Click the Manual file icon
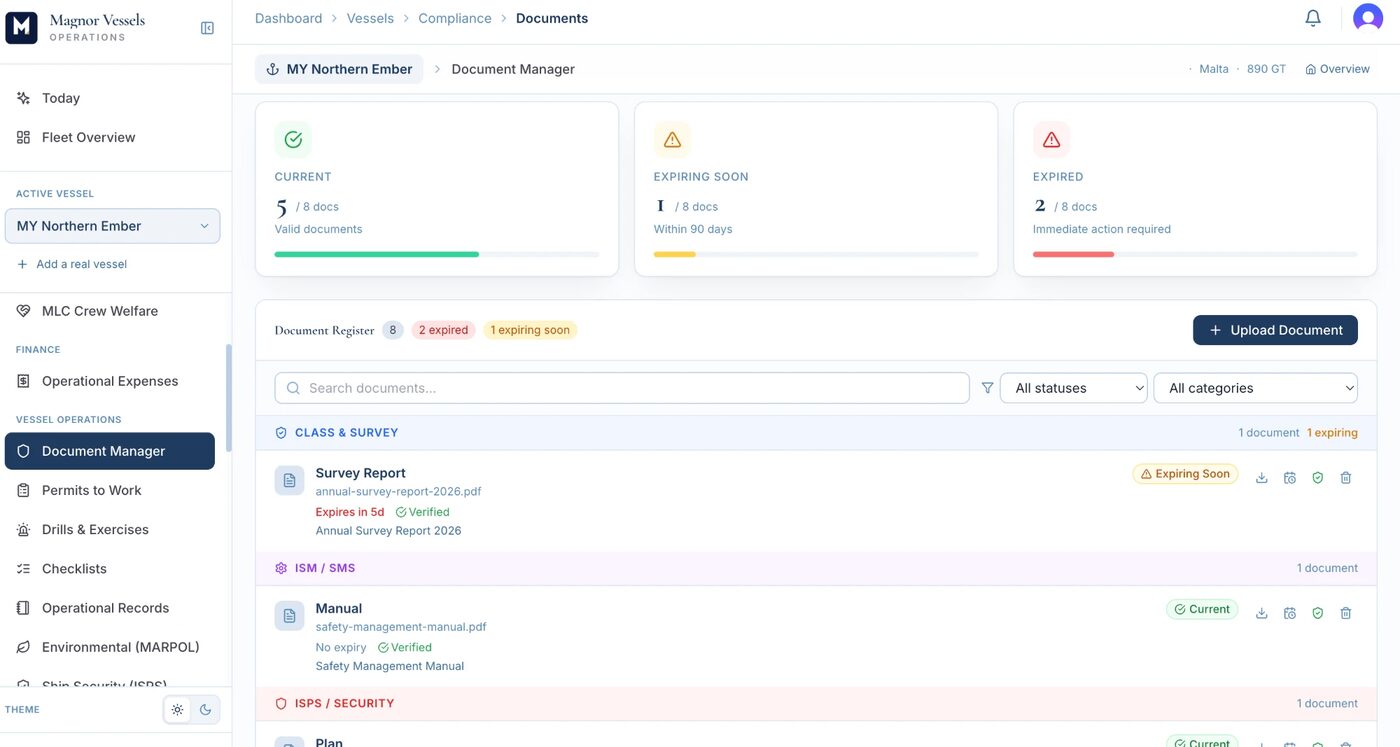Viewport: 1400px width, 747px height. tap(289, 616)
